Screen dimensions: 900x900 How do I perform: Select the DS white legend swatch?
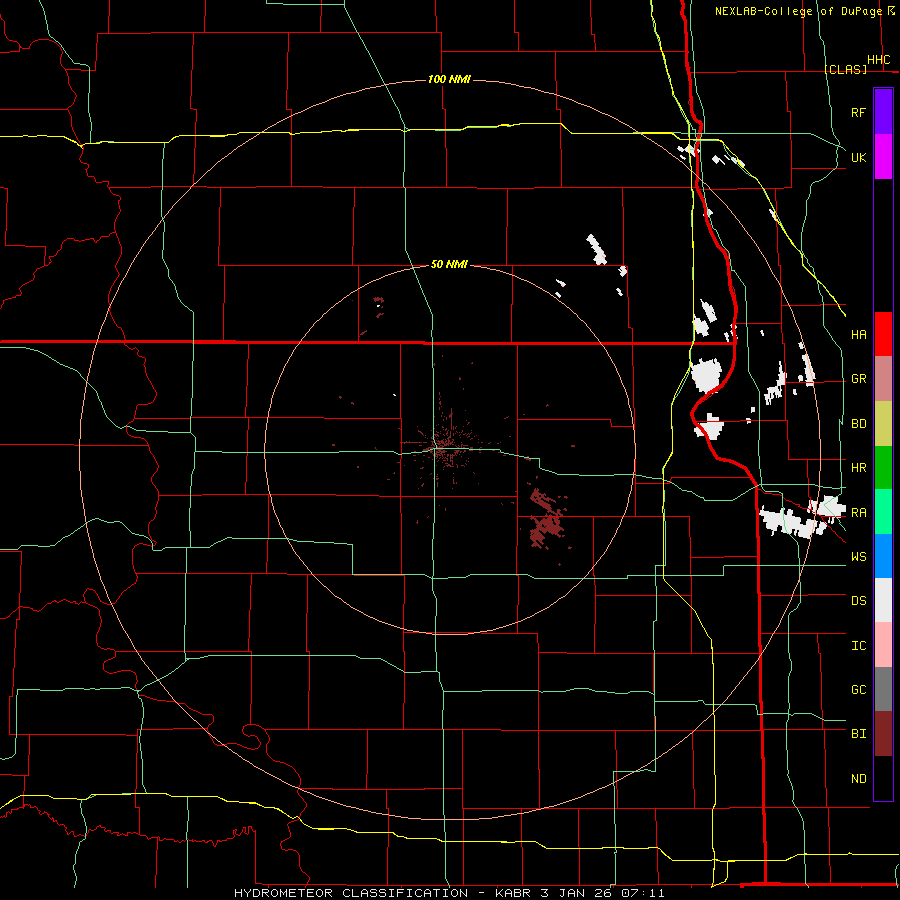883,600
